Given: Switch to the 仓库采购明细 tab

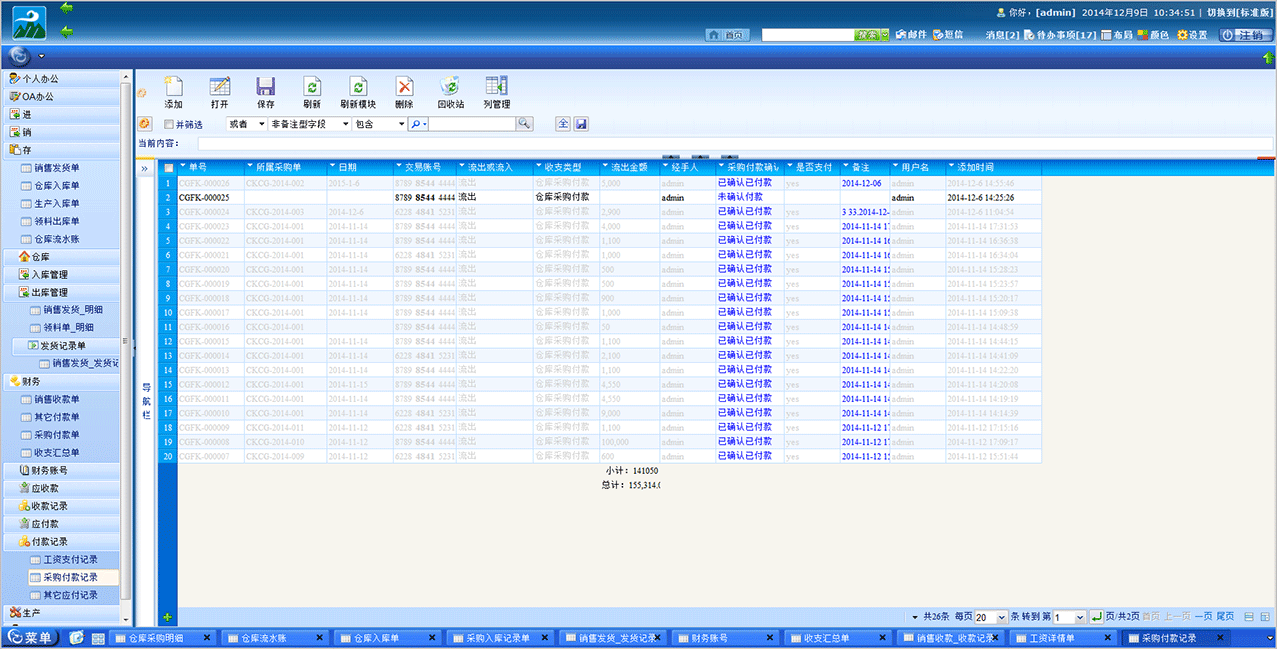Looking at the screenshot, I should coord(163,638).
